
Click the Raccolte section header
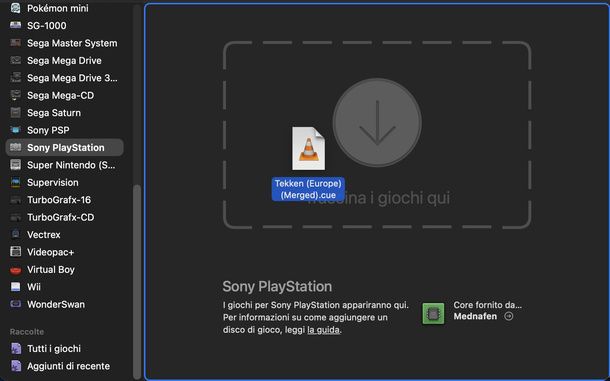tap(27, 332)
